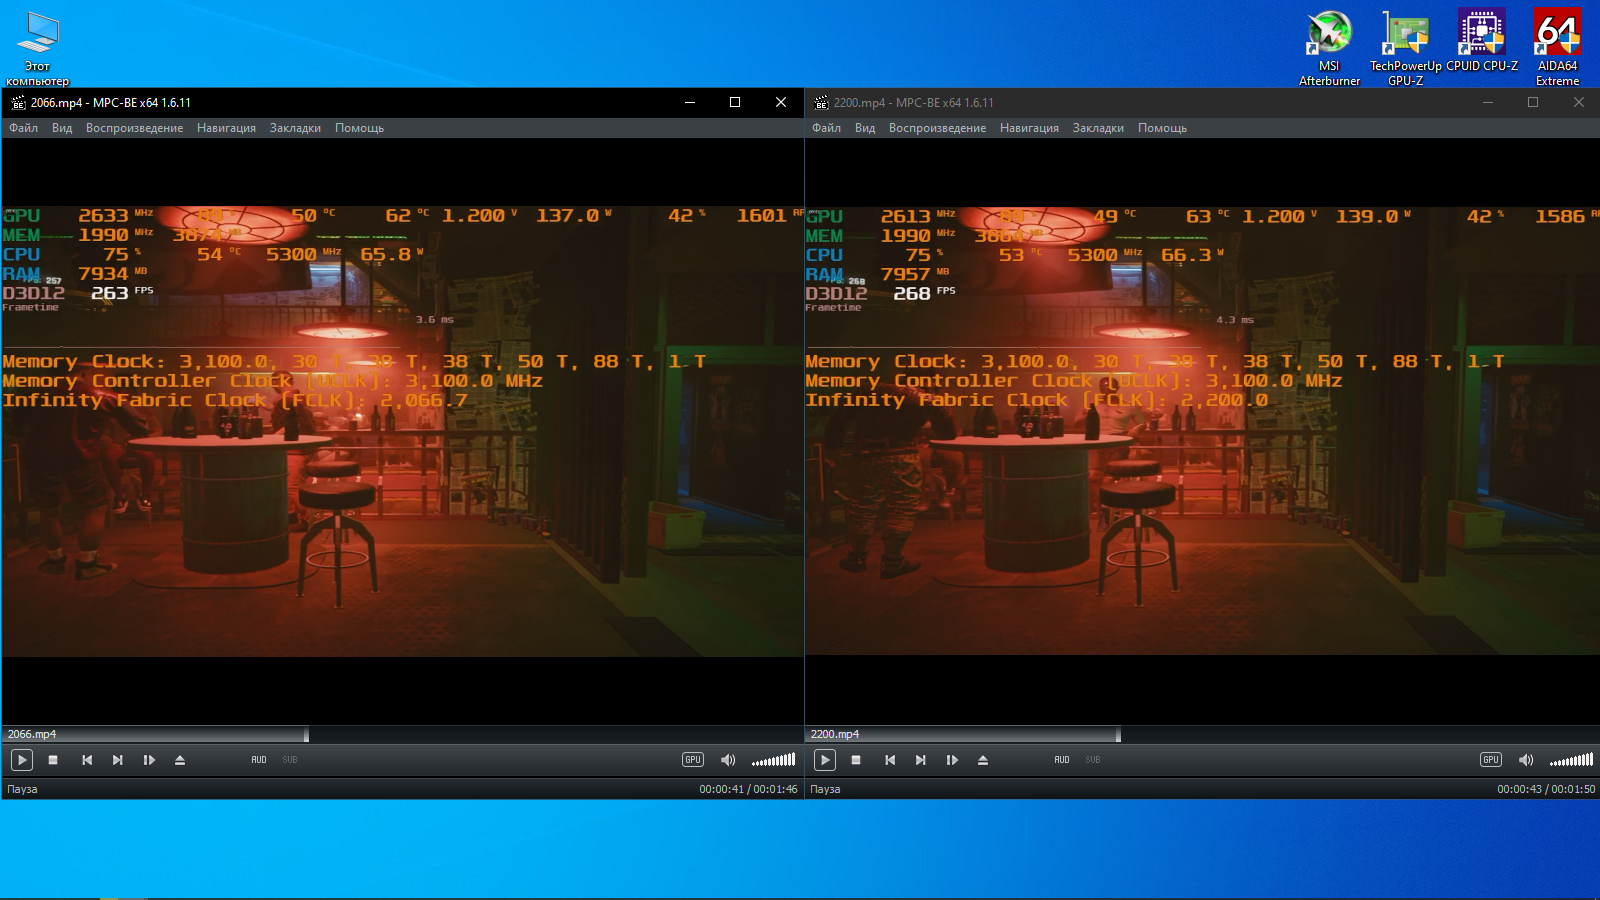Open the SUB subtitle selector in 2066.mp4 player
Screen dimensions: 1600x900
[x=290, y=760]
